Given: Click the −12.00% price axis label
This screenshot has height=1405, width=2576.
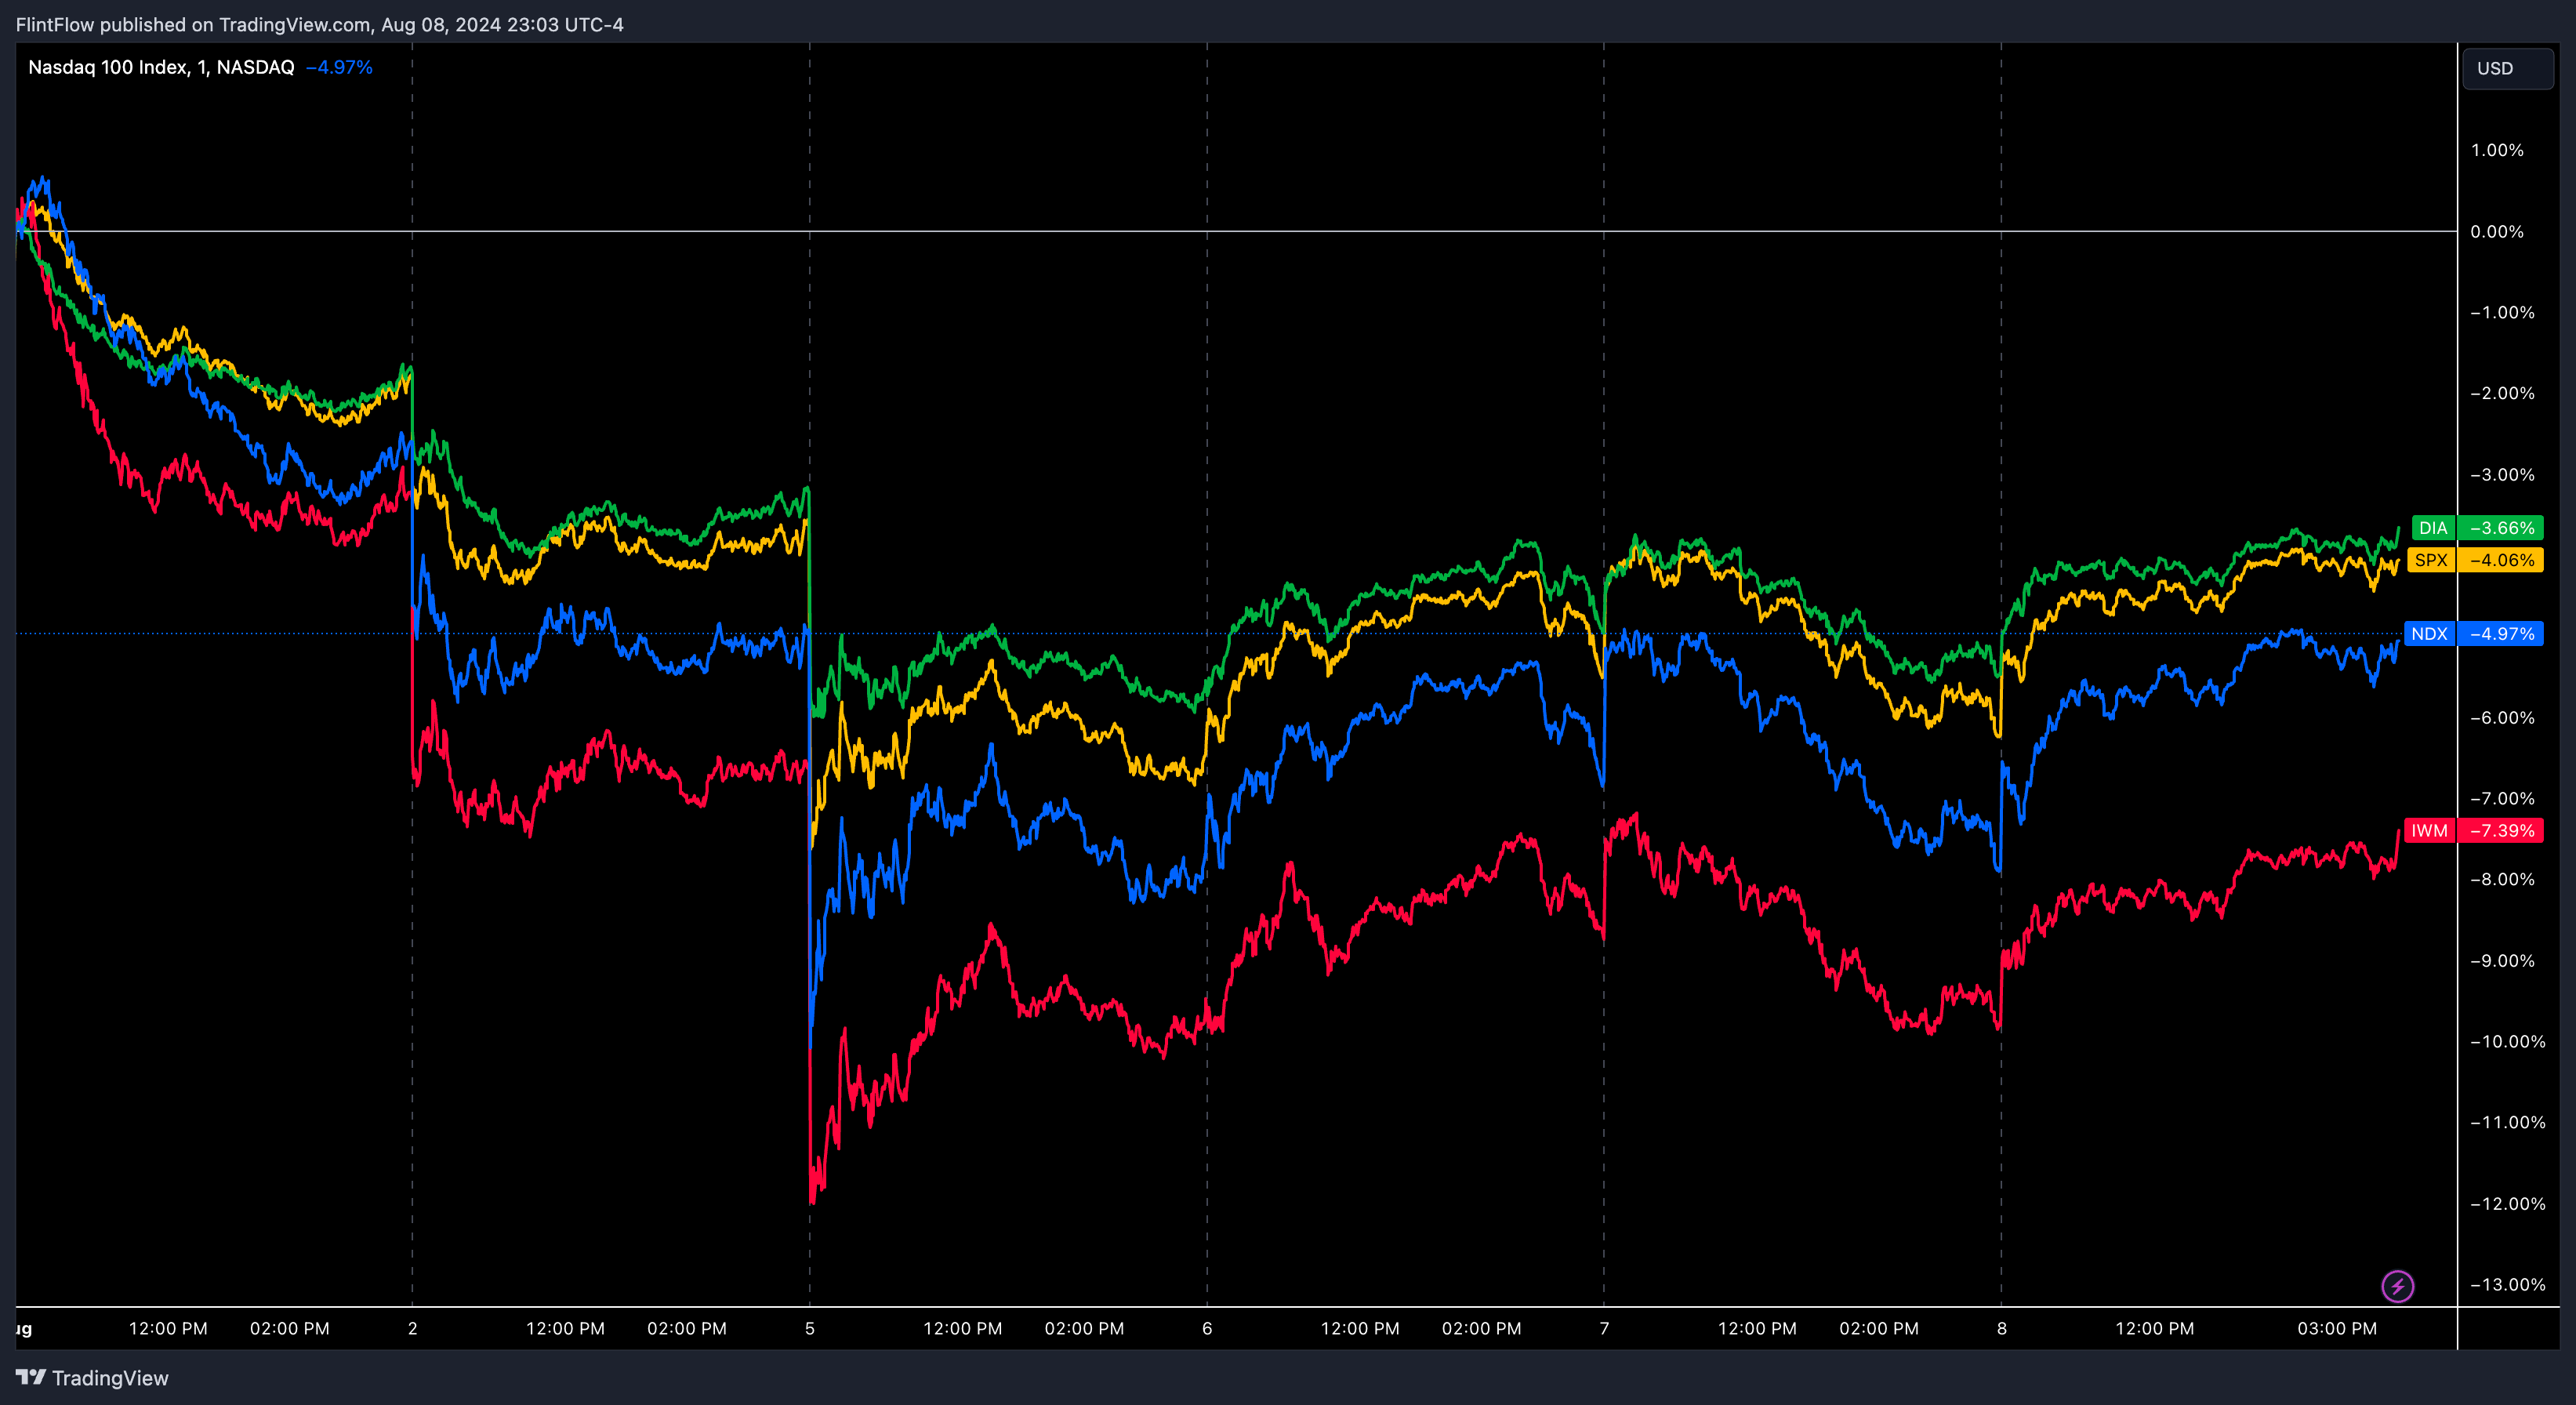Looking at the screenshot, I should coord(2507,1203).
